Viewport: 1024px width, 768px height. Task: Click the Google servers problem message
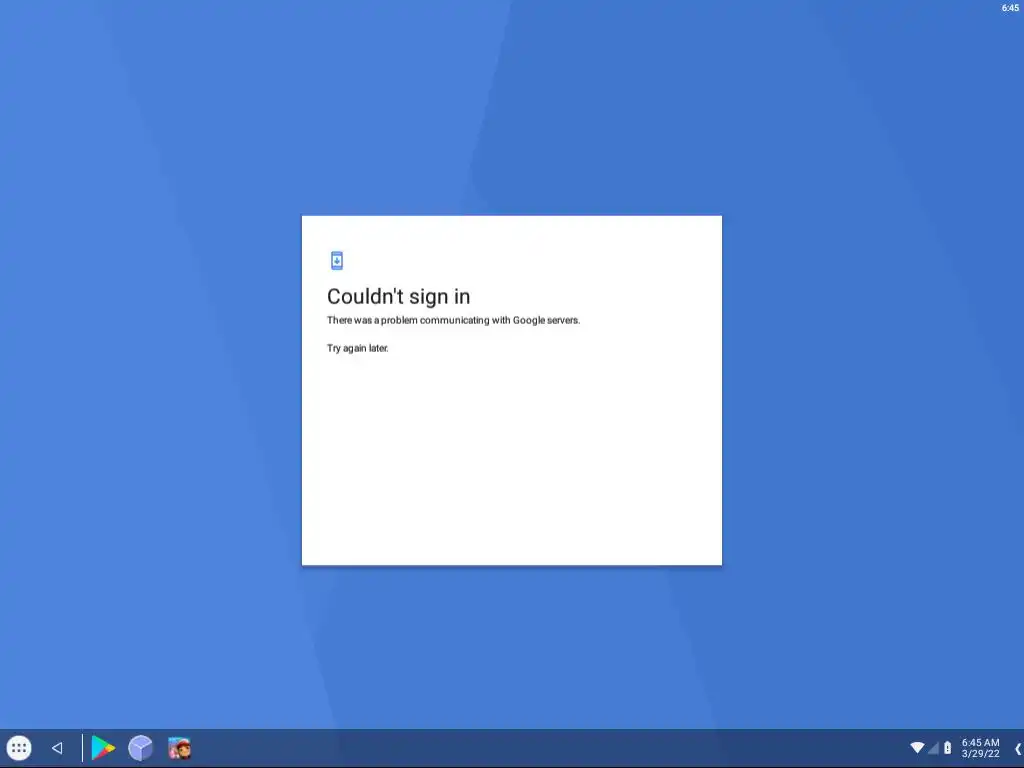click(453, 320)
